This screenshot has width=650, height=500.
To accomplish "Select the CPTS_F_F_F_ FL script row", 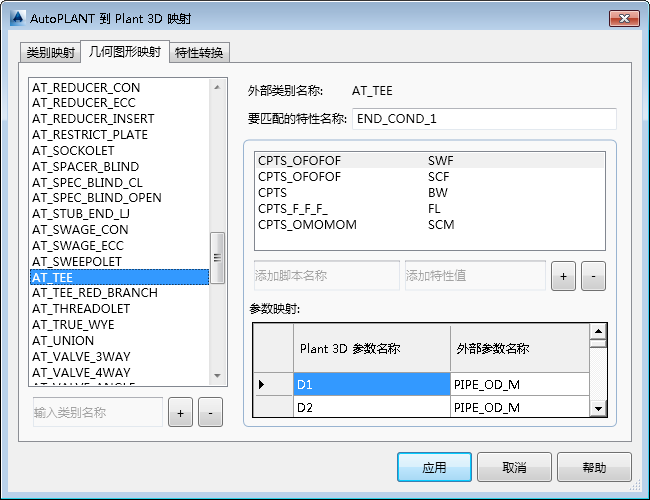I will (x=430, y=209).
